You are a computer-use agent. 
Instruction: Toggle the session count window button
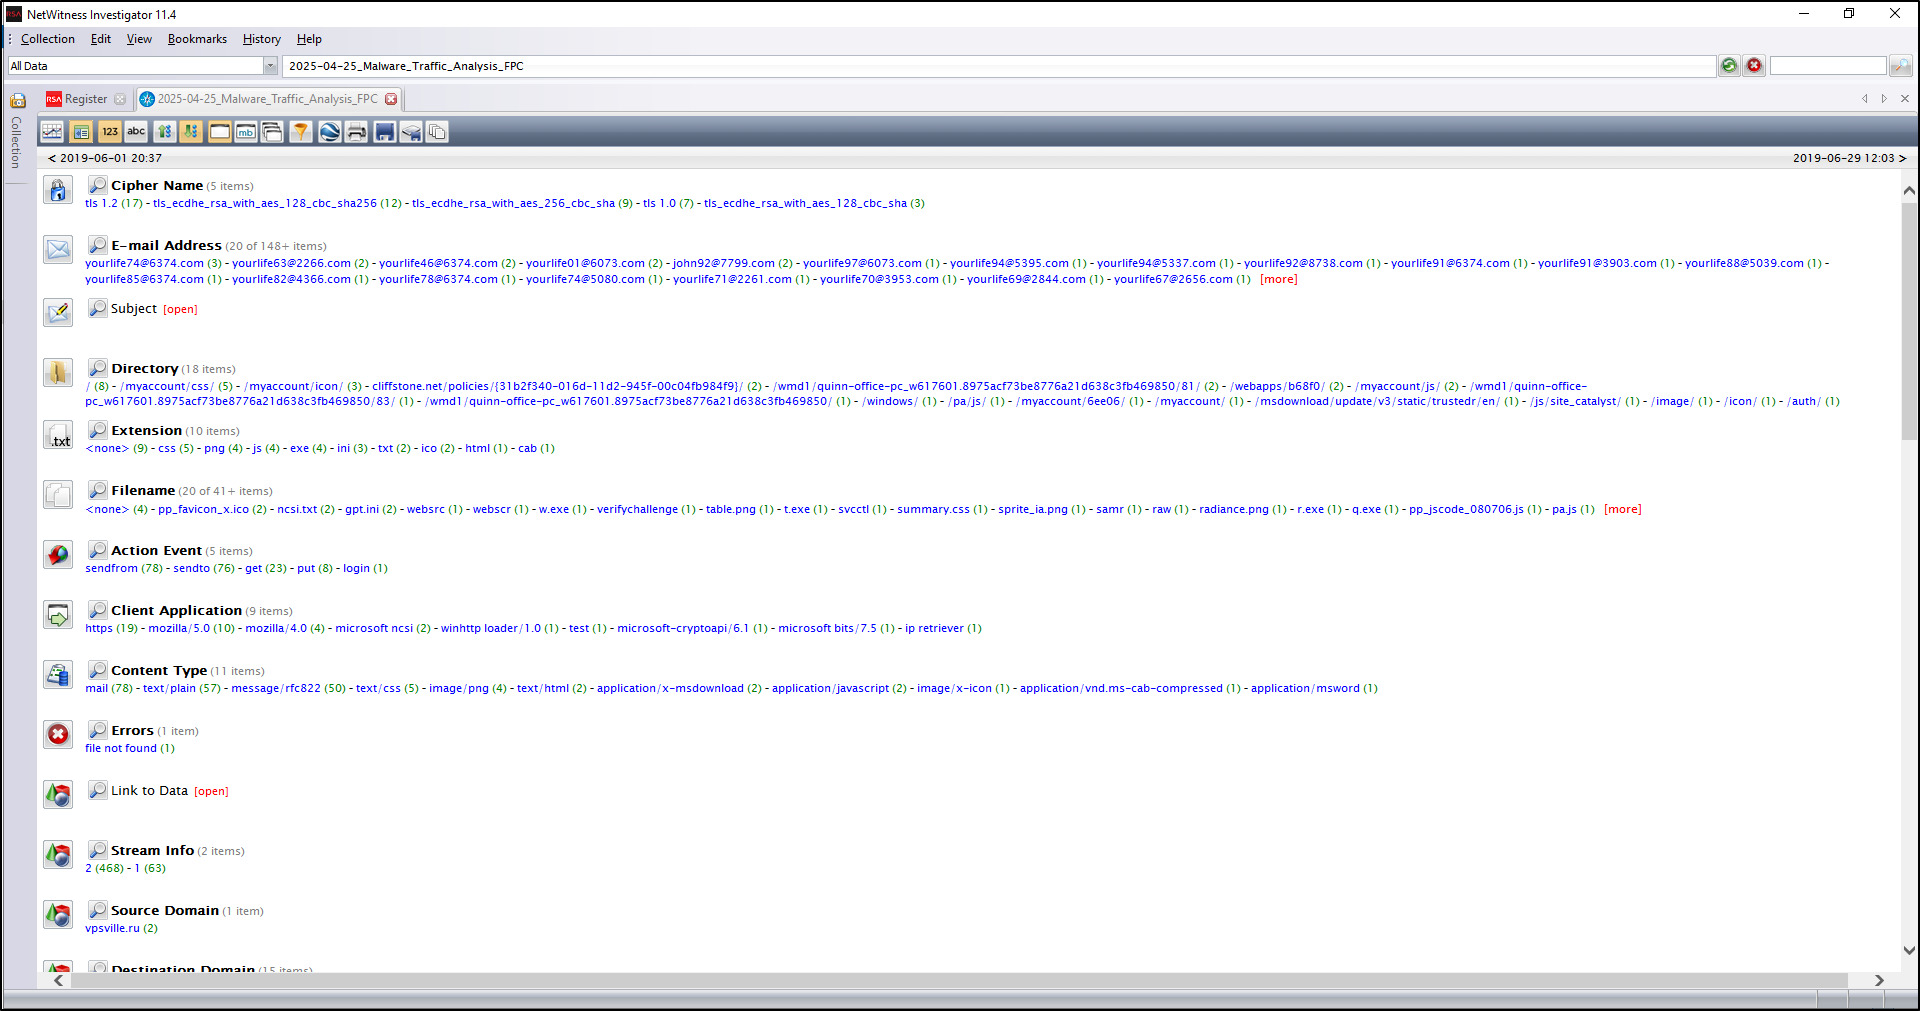pos(219,132)
